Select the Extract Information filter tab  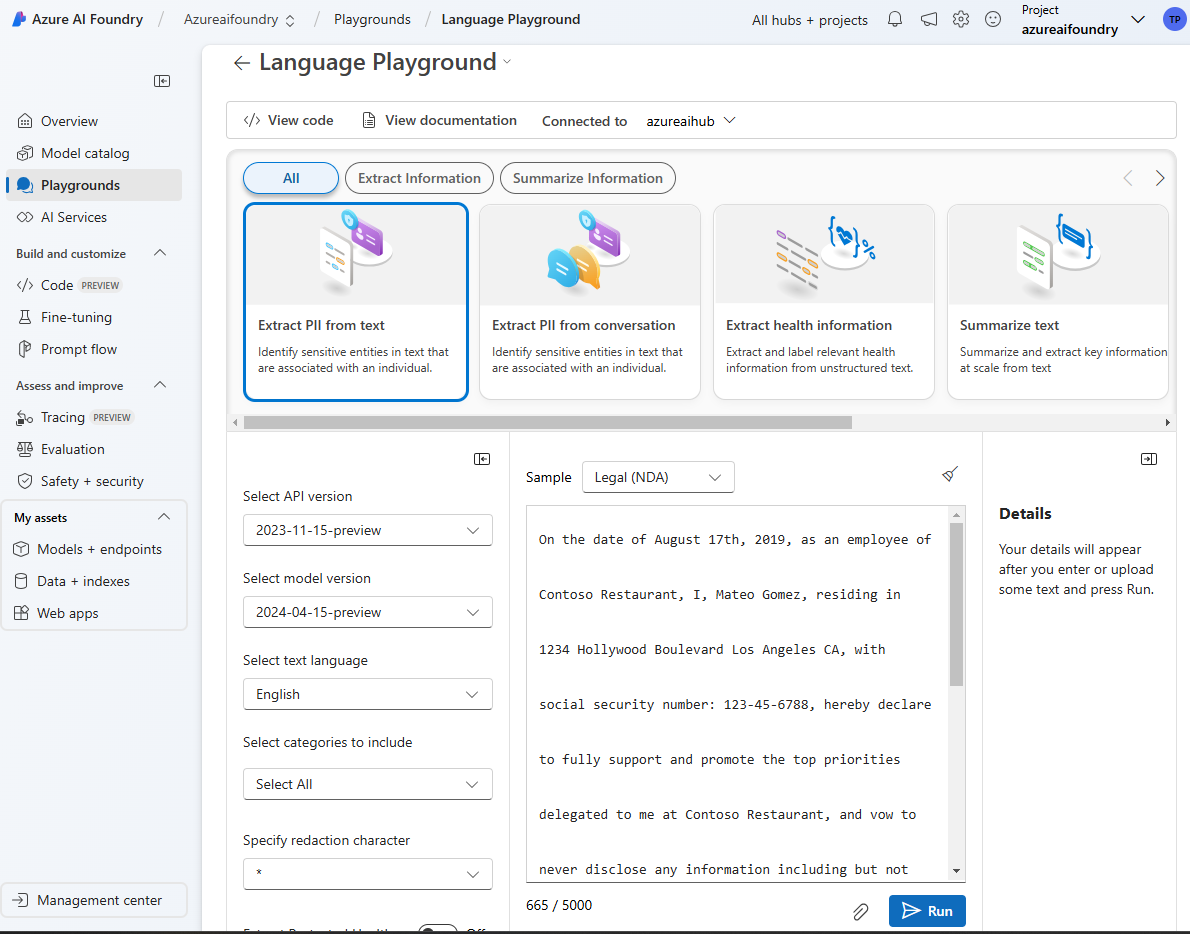click(x=419, y=178)
